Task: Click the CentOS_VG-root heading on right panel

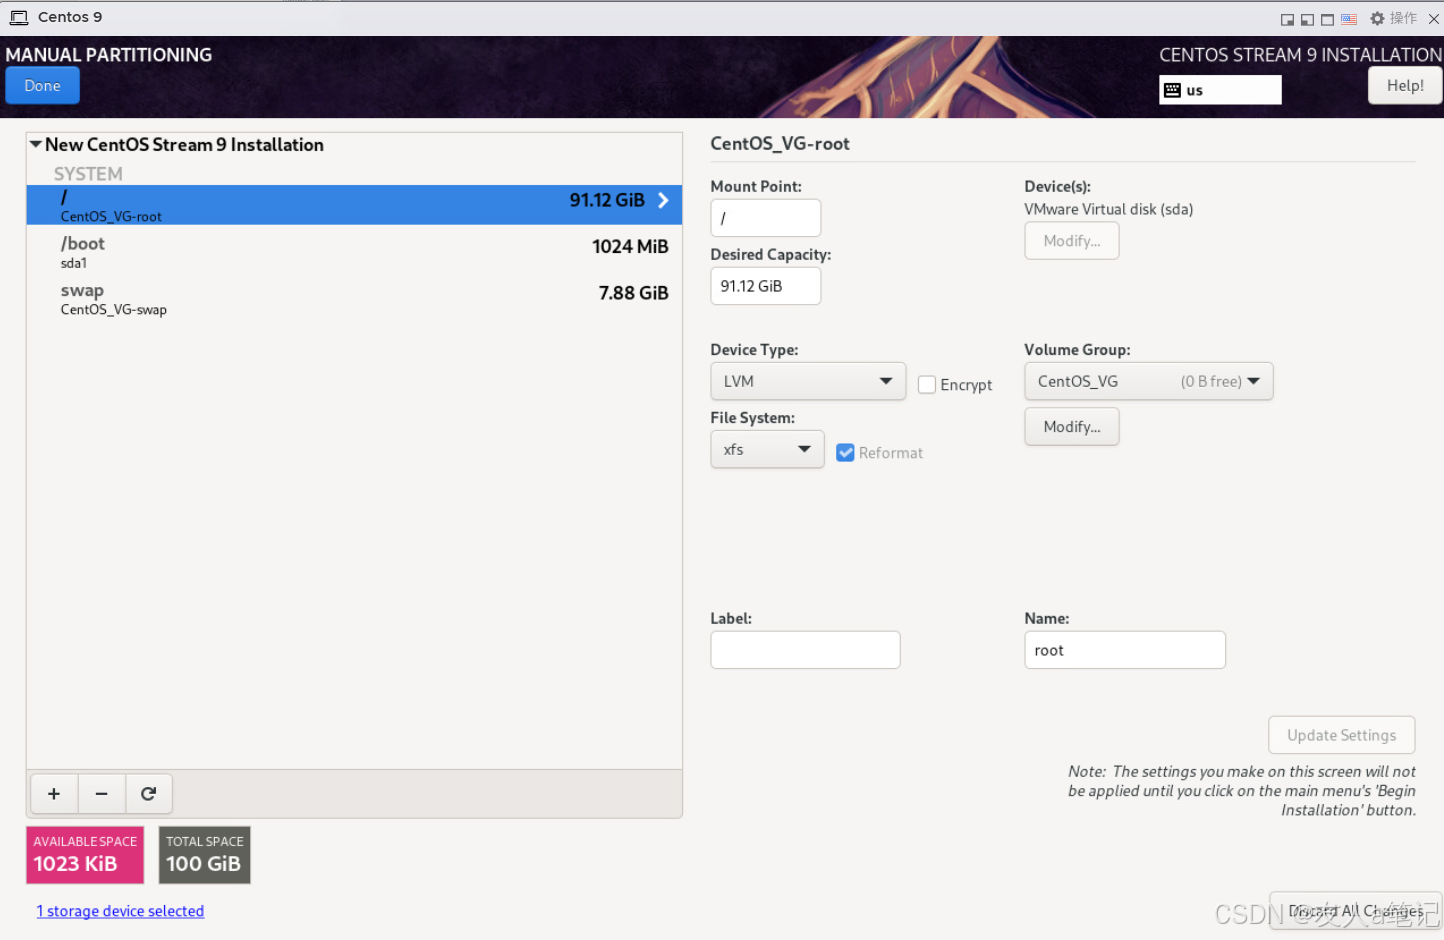Action: pyautogui.click(x=780, y=144)
